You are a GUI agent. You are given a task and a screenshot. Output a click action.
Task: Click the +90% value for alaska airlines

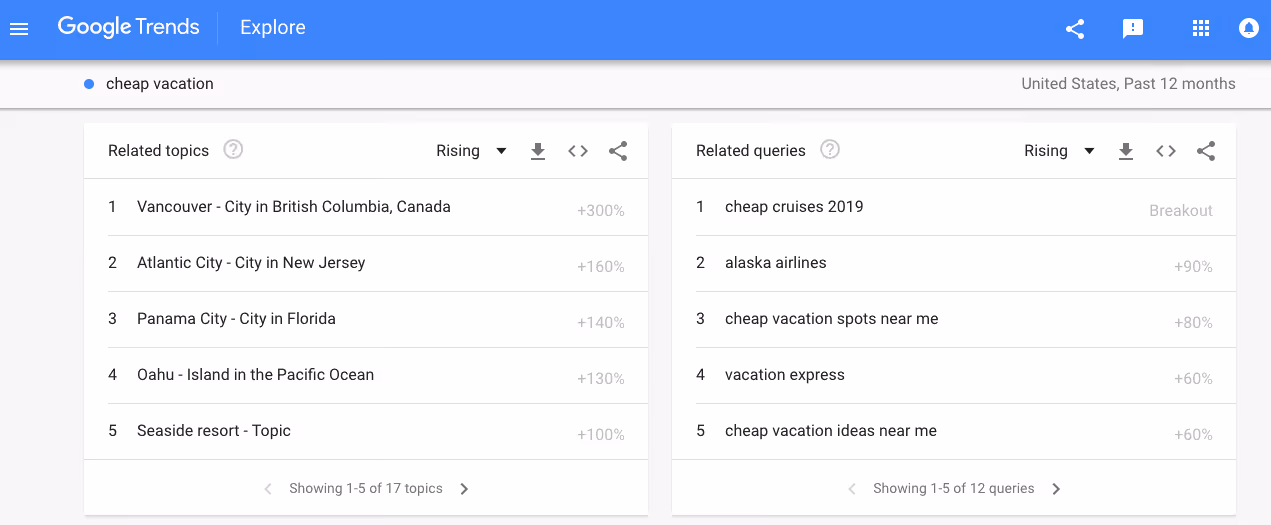1193,267
